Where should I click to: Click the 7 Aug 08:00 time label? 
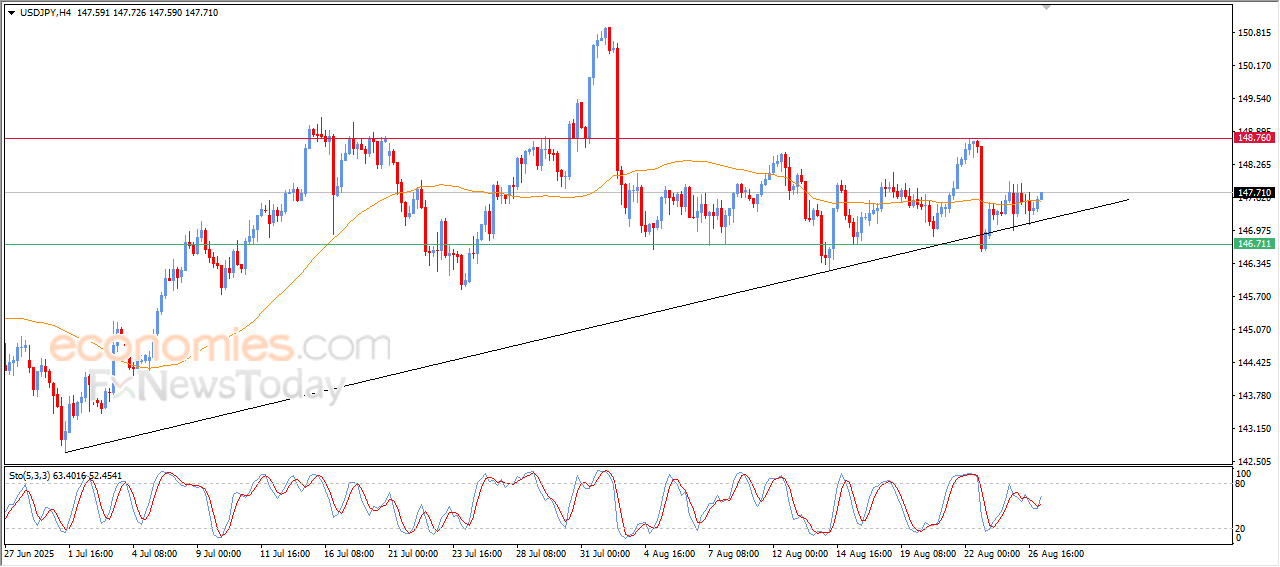[x=734, y=552]
